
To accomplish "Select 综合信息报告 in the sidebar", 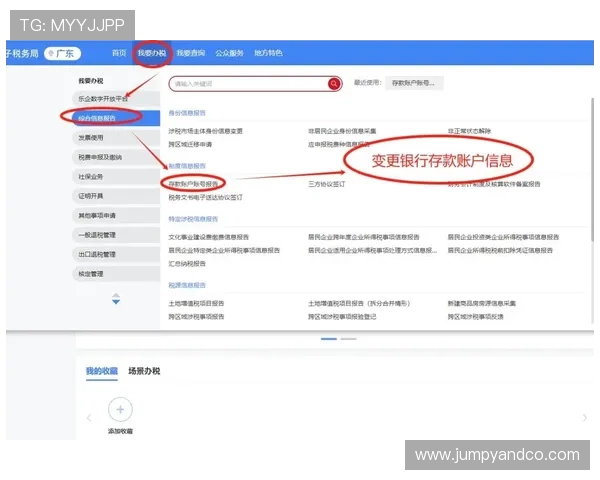I will point(116,118).
